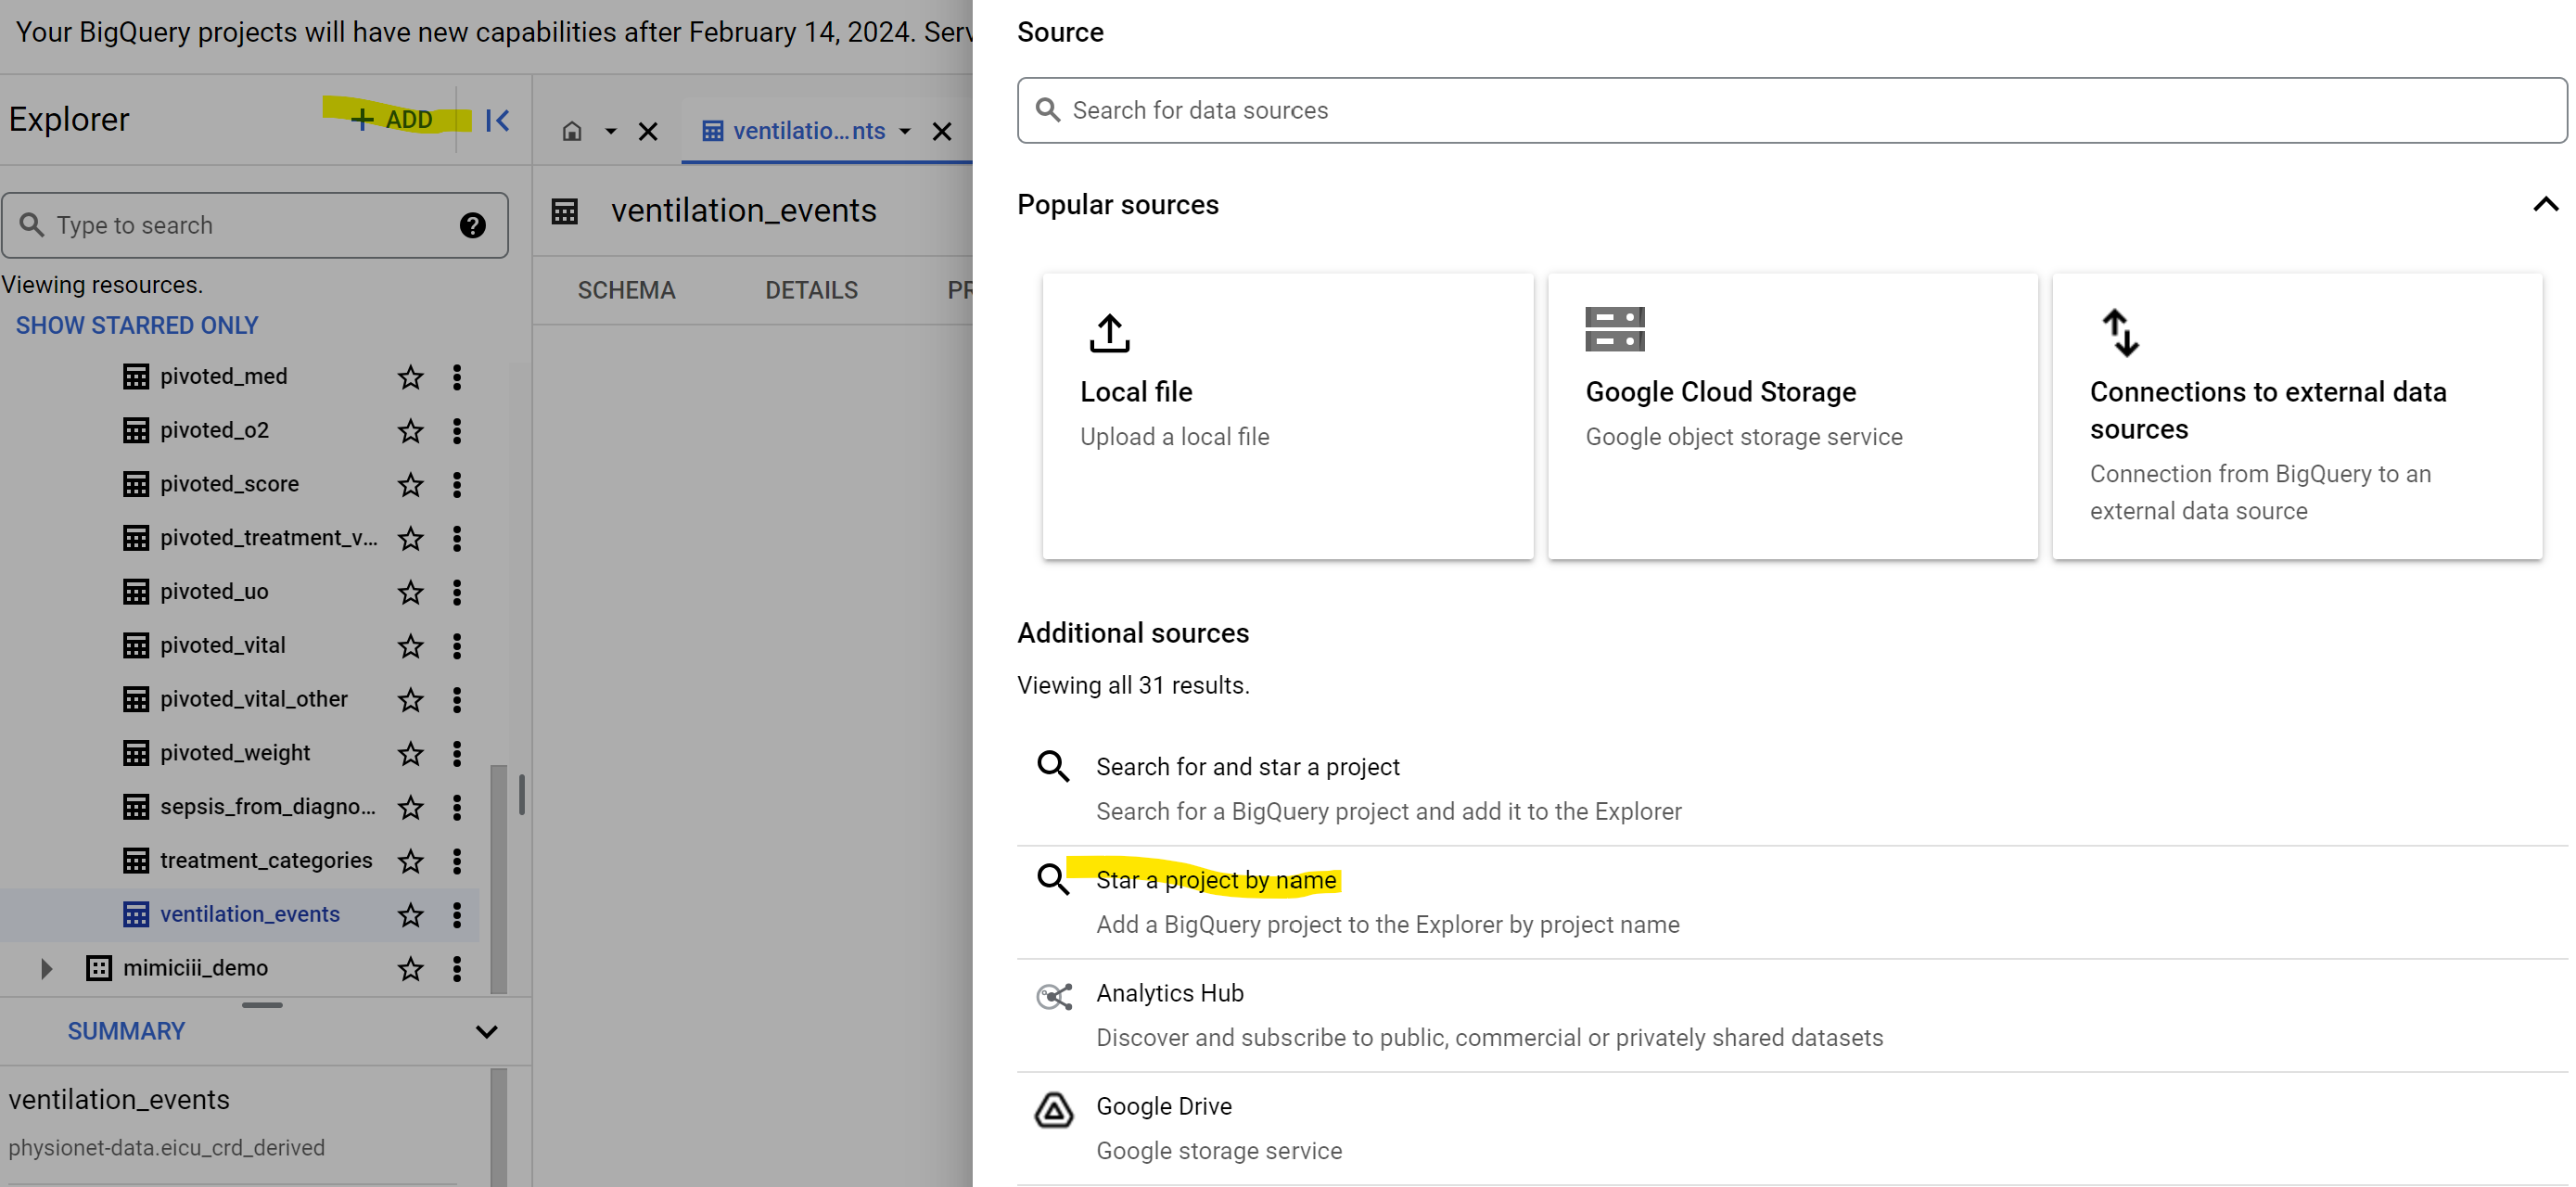The image size is (2576, 1187).
Task: Click the SUMMARY label
Action: click(126, 1031)
